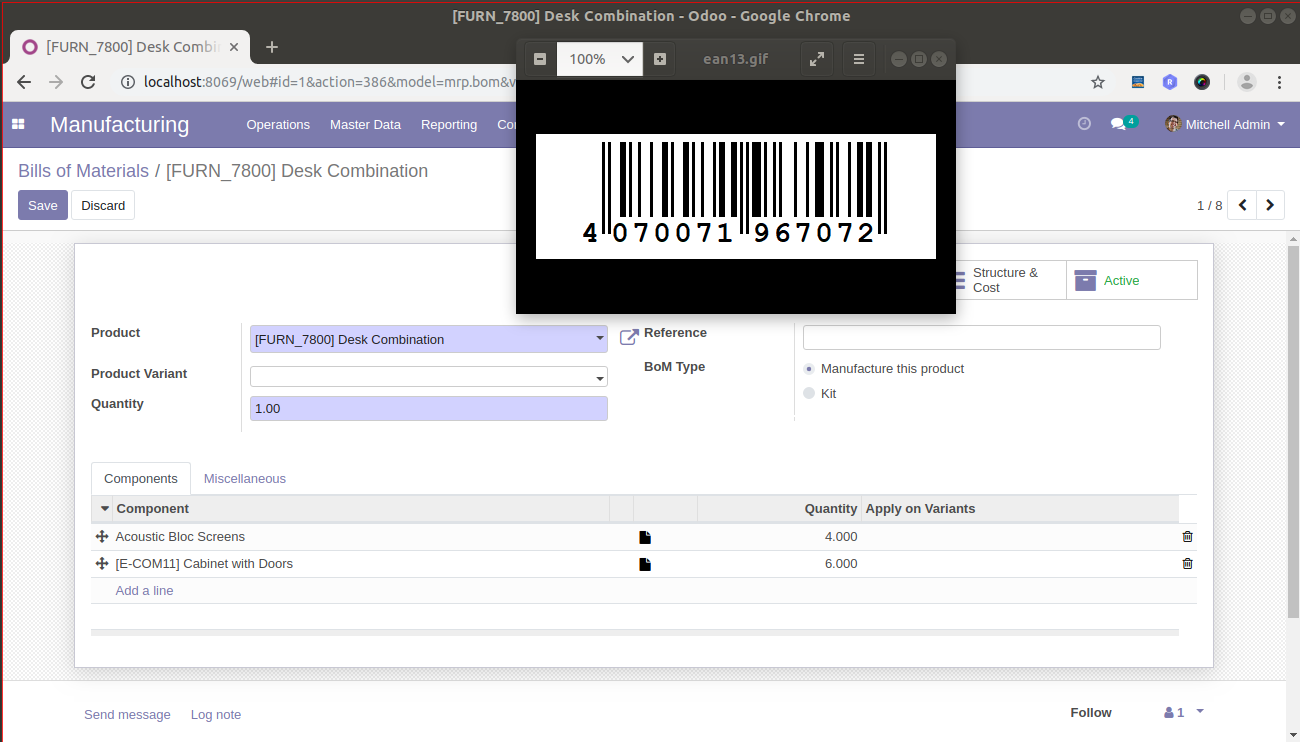Screen dimensions: 1300x742
Task: Open the external link next to Product
Action: tap(629, 337)
